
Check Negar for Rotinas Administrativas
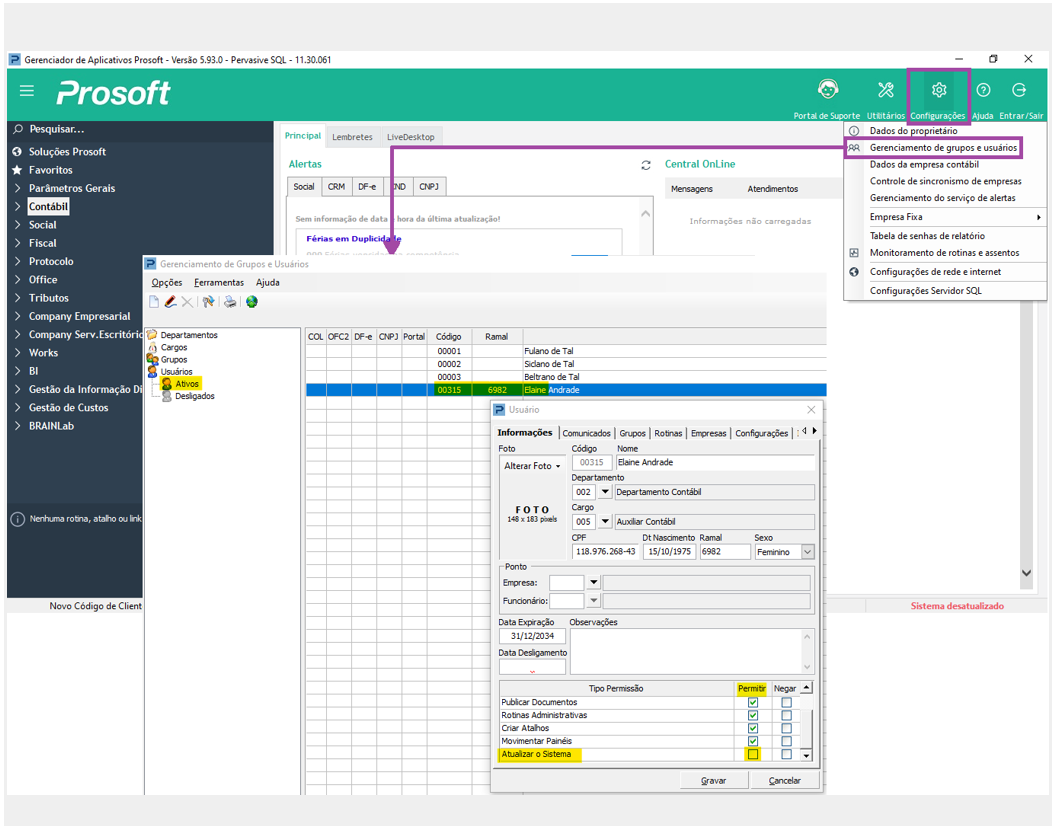tap(786, 716)
